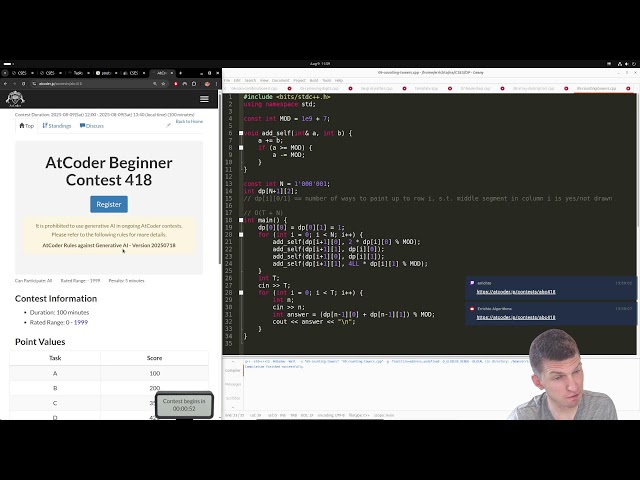The image size is (640, 480).
Task: Close the counting-towers.cpp tab in Geany
Action: pos(628,89)
